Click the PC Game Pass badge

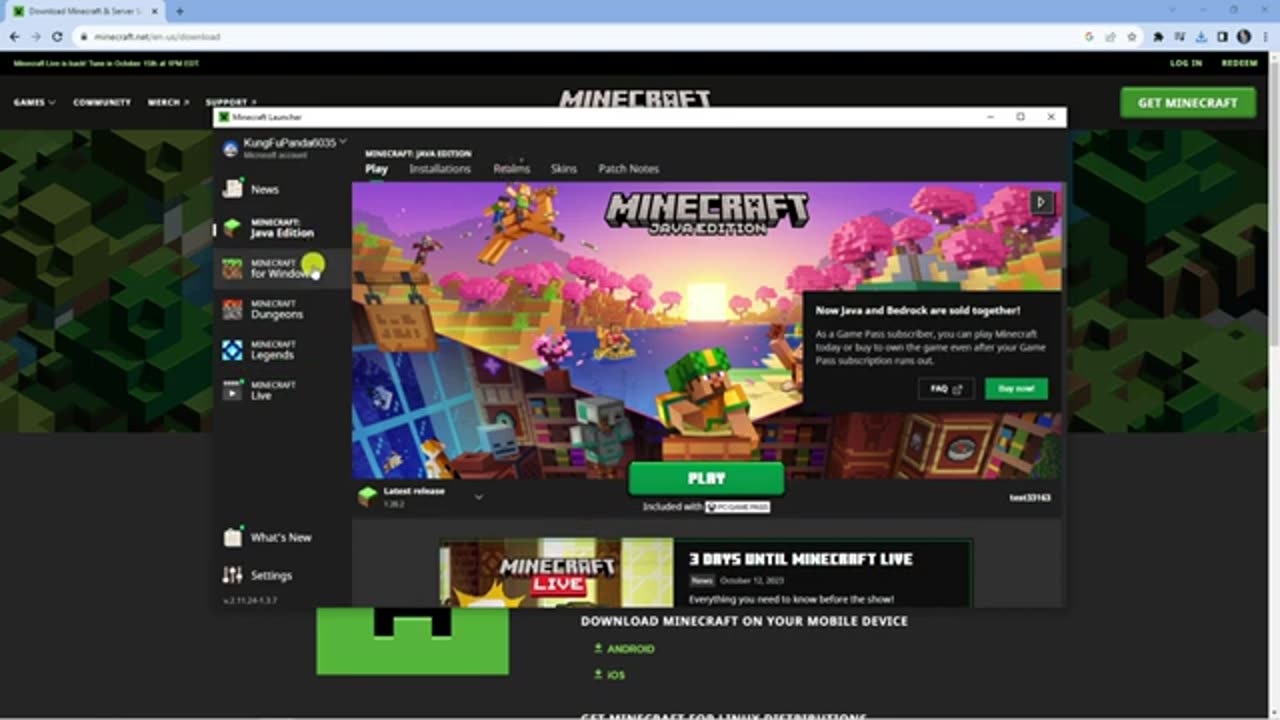click(737, 507)
